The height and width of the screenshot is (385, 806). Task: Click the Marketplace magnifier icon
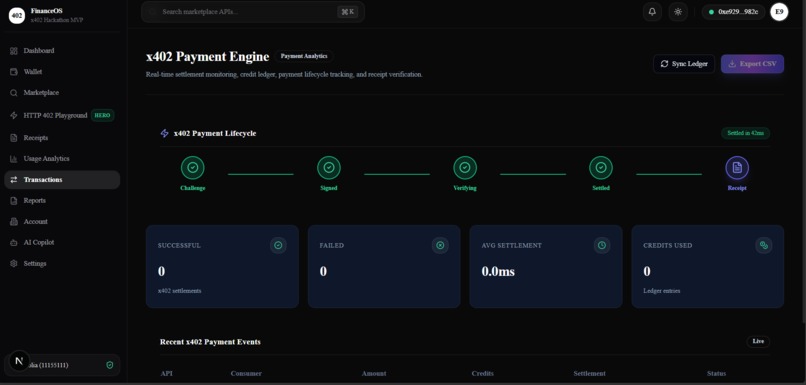[x=14, y=93]
